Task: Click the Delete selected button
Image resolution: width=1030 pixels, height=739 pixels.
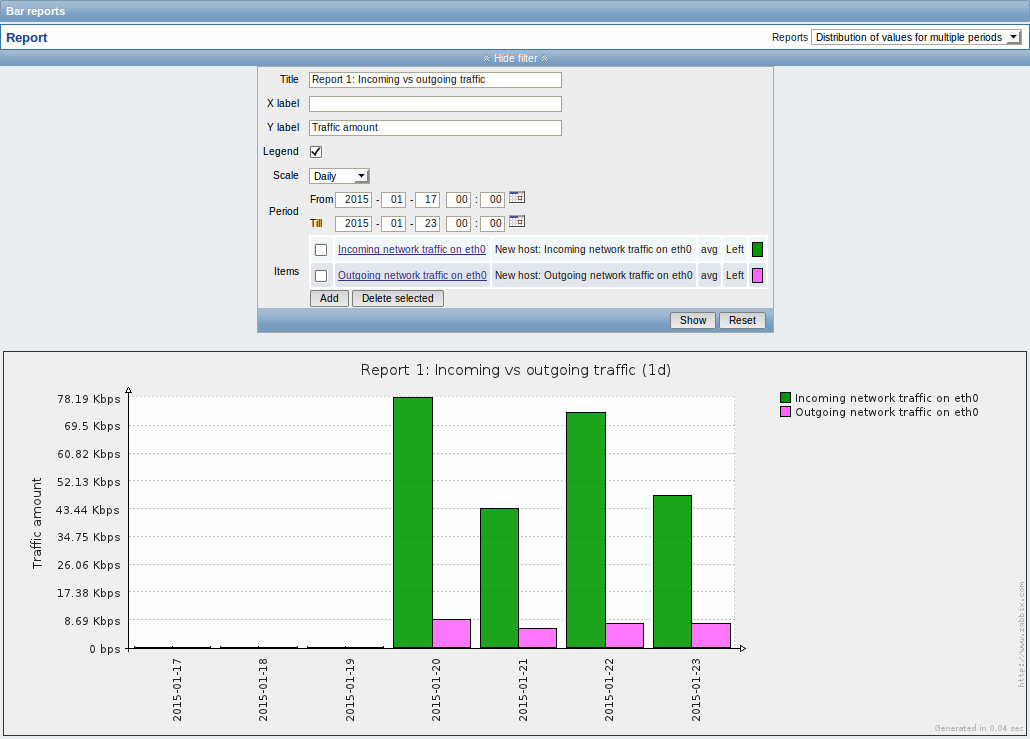Action: pos(397,298)
